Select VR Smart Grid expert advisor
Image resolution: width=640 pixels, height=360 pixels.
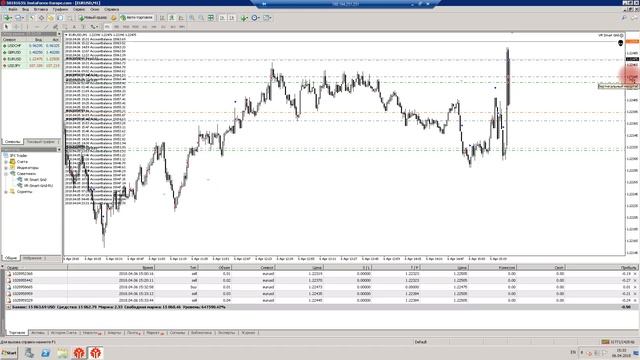pyautogui.click(x=35, y=180)
